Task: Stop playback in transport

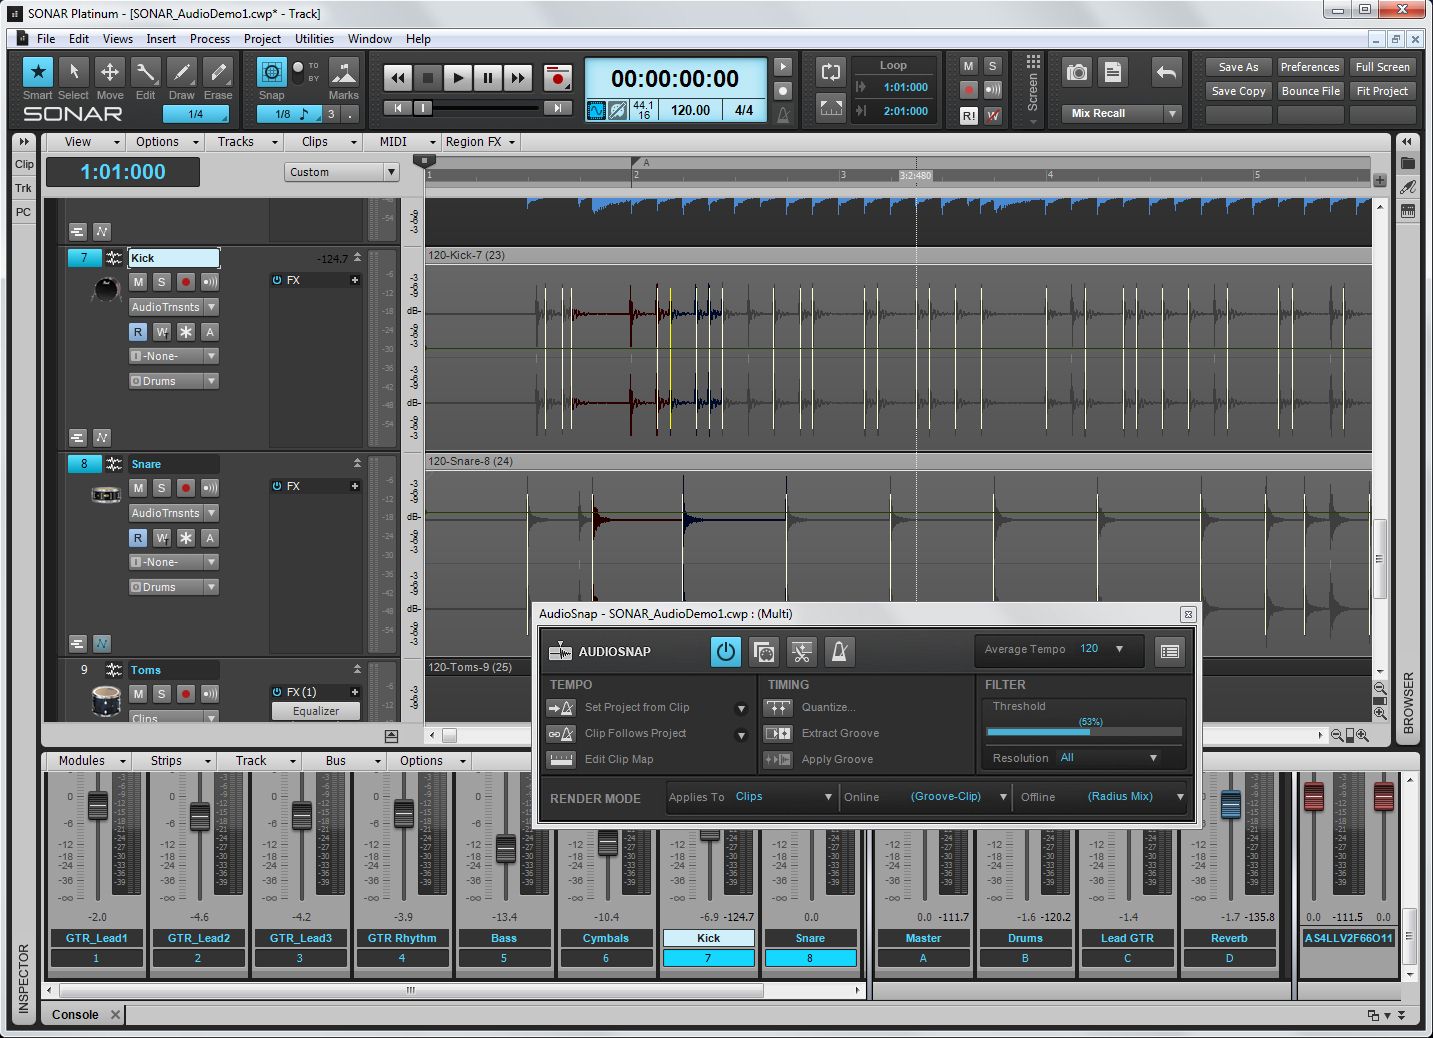Action: click(x=428, y=78)
